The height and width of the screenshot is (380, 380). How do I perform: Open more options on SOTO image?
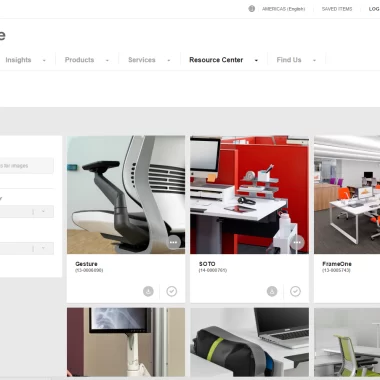click(297, 242)
